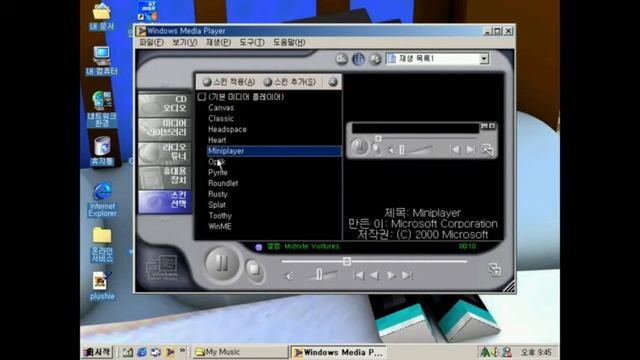Image resolution: width=640 pixels, height=360 pixels.
Task: Select the WinME skin
Action: click(220, 227)
